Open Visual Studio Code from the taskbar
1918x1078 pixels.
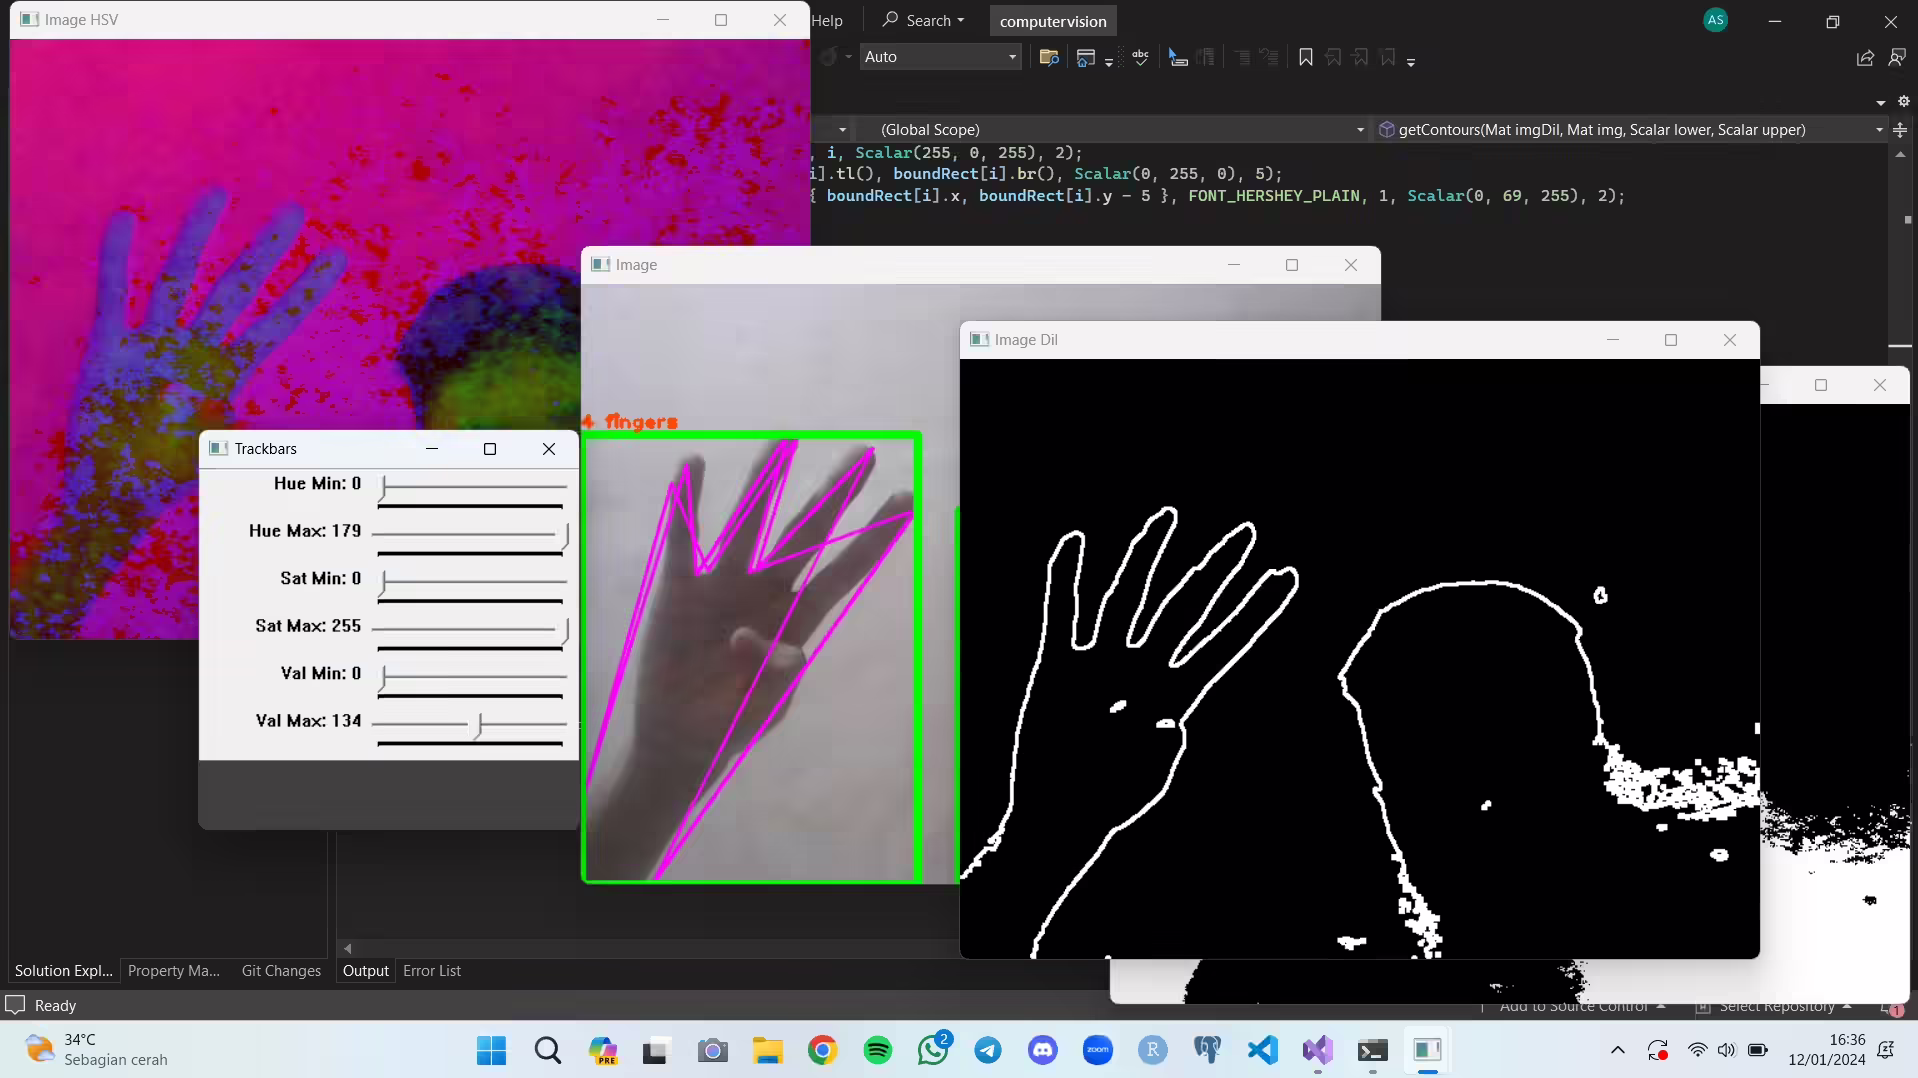[x=1263, y=1050]
